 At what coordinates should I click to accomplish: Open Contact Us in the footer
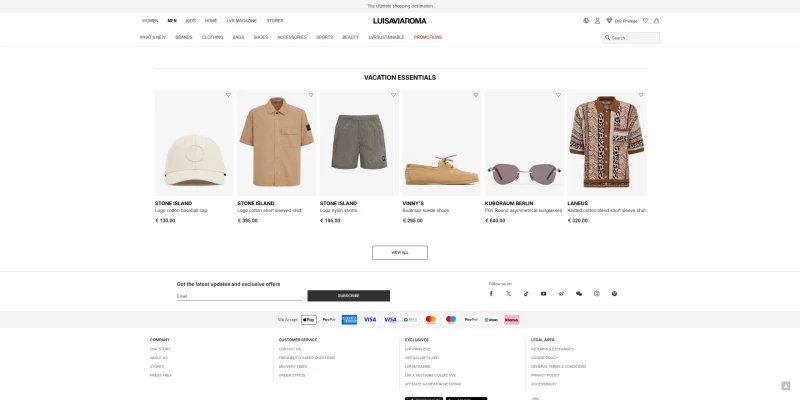[x=290, y=349]
